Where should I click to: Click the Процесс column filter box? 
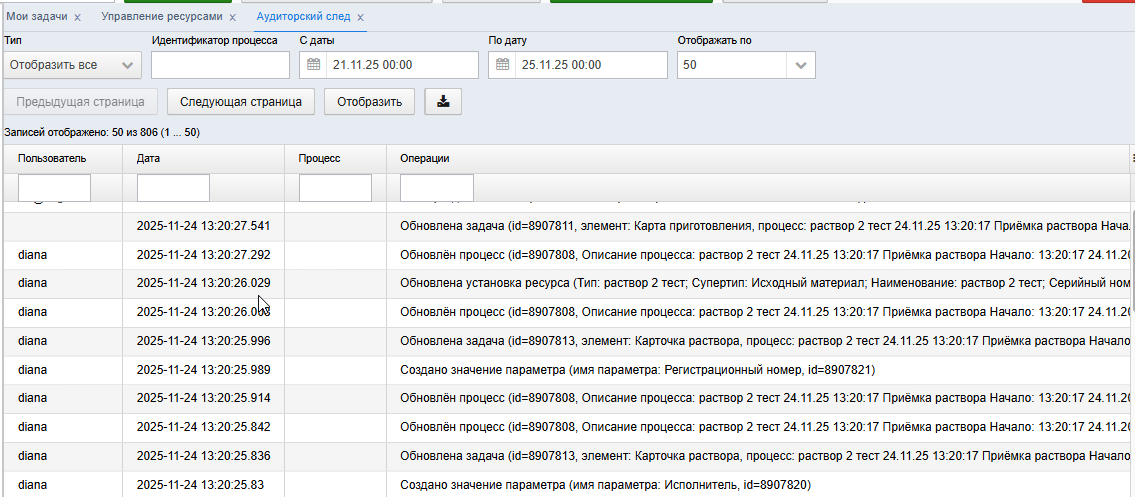[335, 187]
